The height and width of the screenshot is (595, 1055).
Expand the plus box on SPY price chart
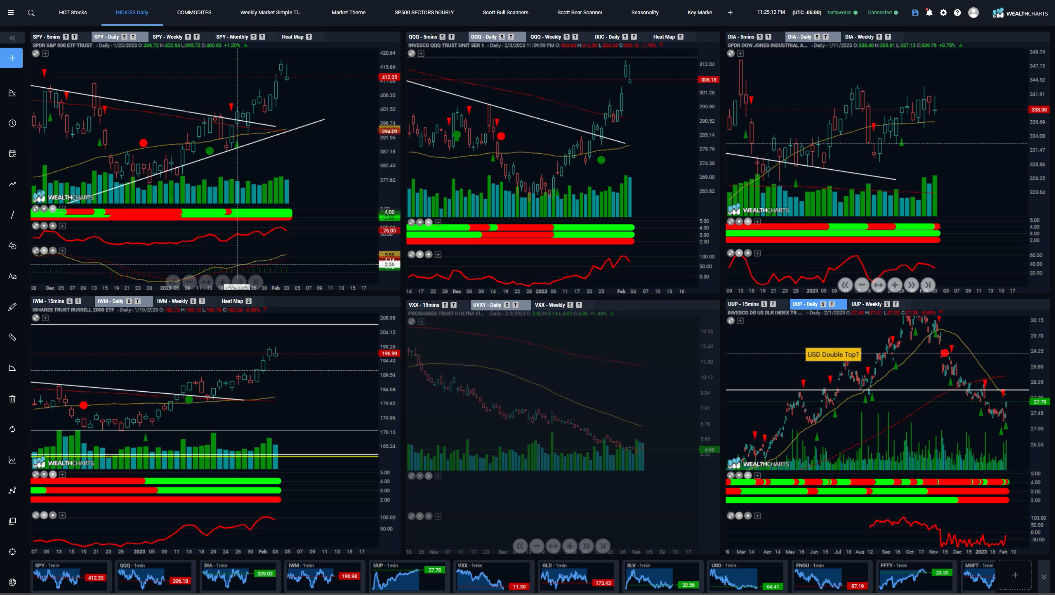pos(44,53)
